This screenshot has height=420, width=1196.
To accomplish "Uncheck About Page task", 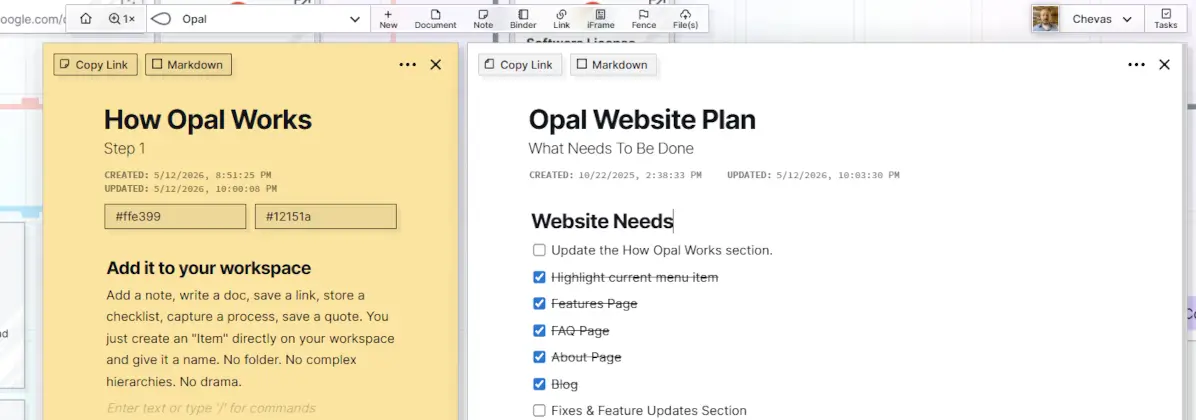I will (x=539, y=357).
